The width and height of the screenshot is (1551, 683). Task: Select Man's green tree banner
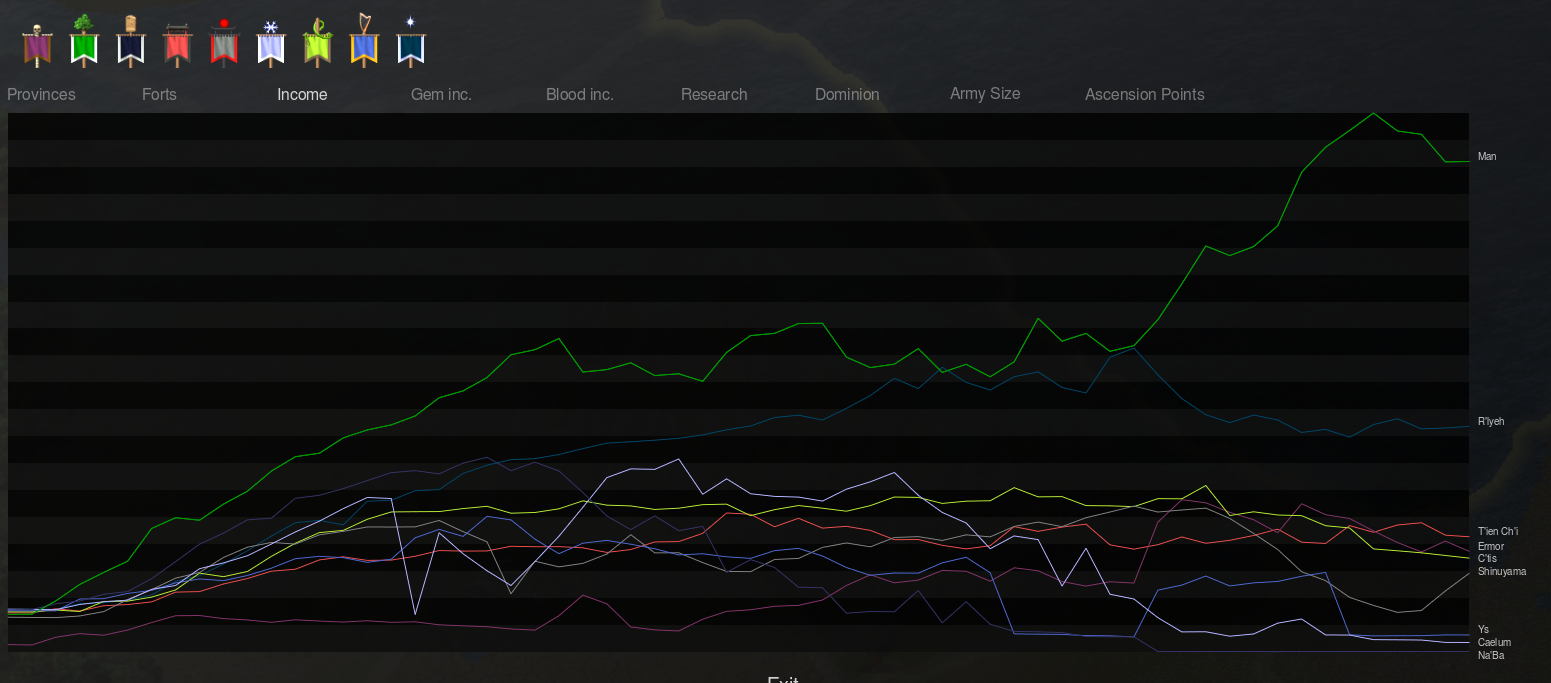[84, 42]
